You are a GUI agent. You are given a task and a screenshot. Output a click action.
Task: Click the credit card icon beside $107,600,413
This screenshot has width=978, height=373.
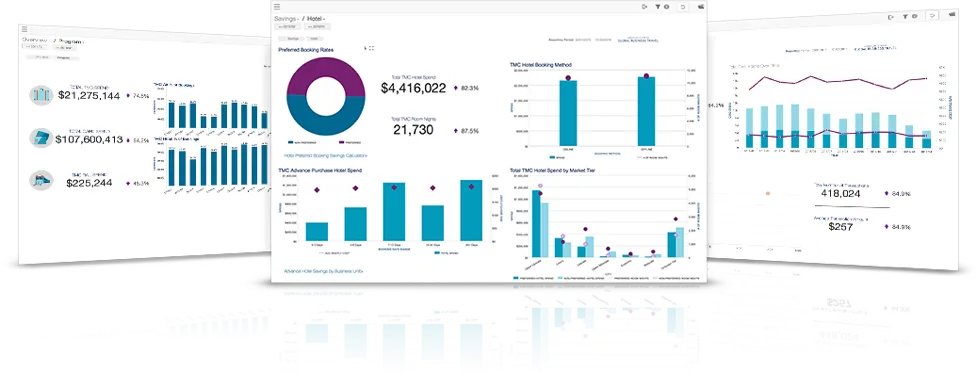click(x=41, y=138)
